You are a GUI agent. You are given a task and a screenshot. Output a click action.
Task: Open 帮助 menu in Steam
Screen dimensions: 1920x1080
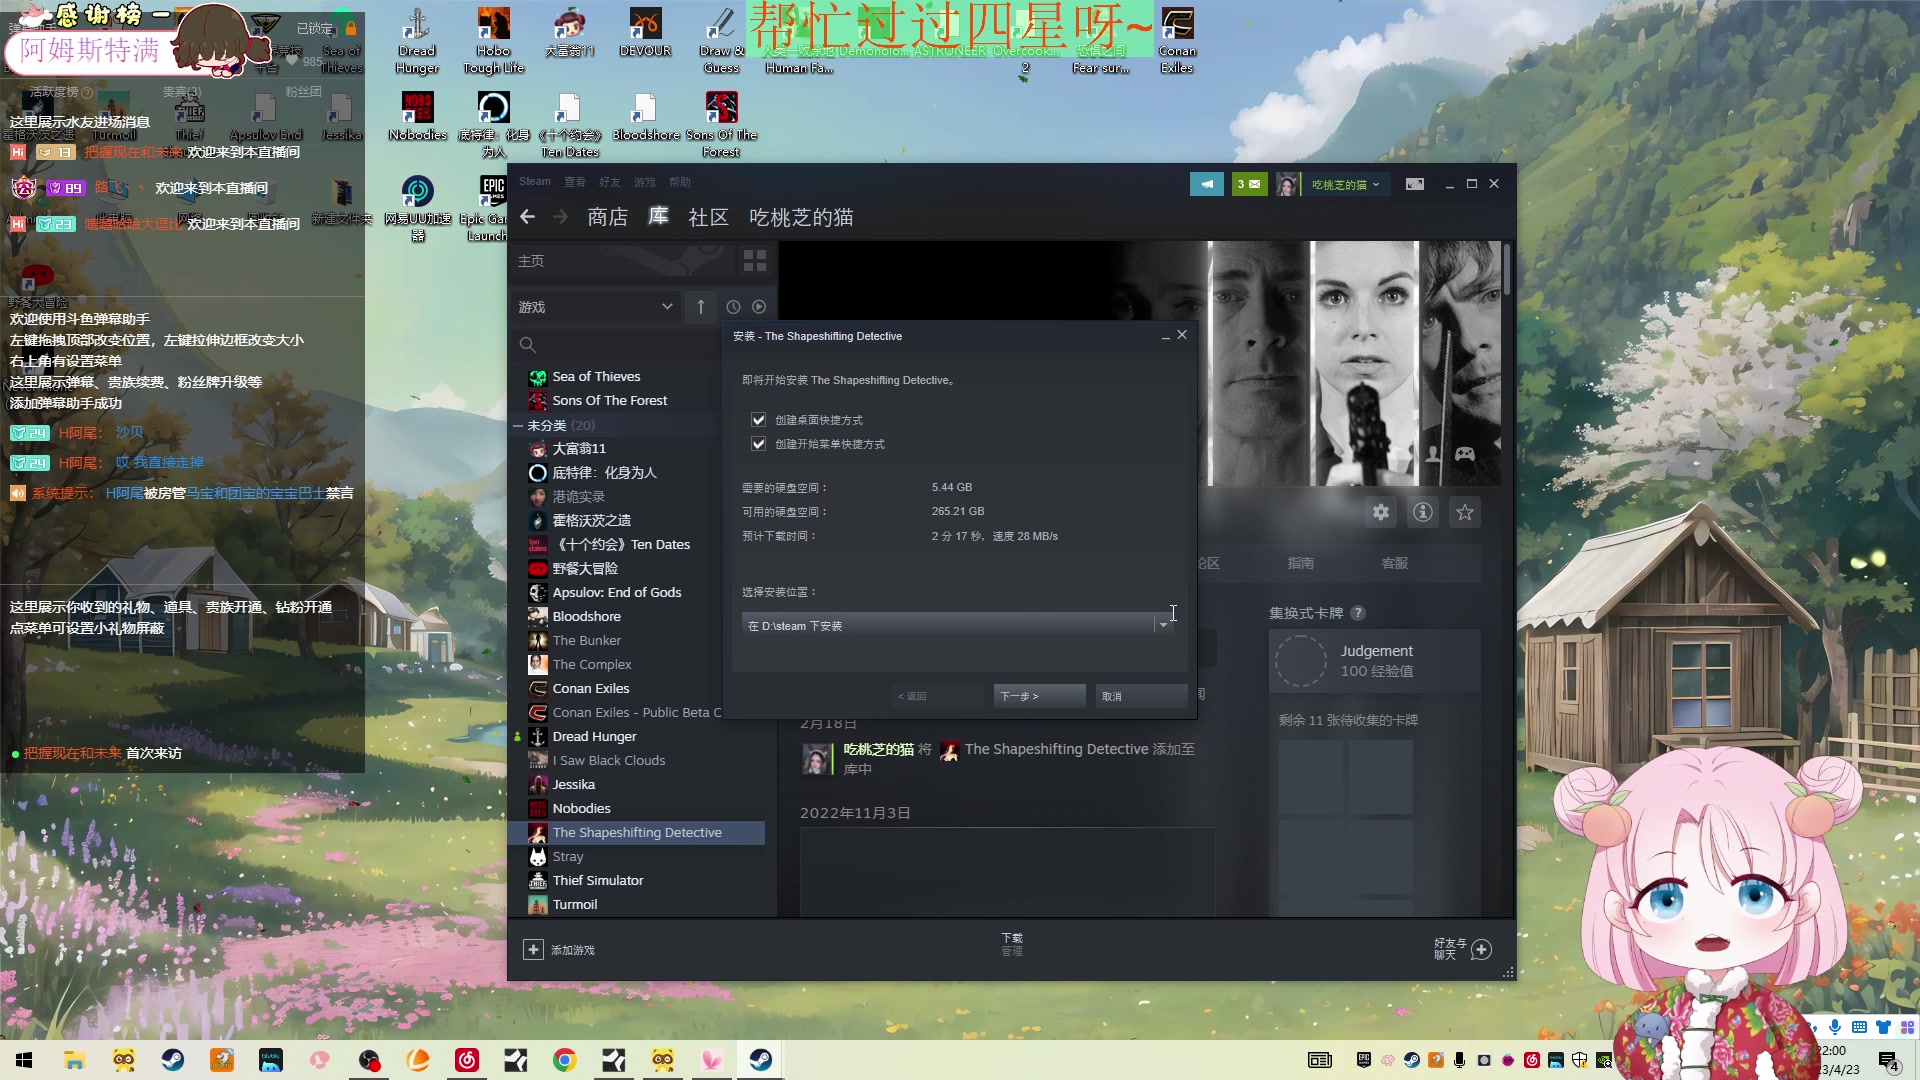pos(680,182)
